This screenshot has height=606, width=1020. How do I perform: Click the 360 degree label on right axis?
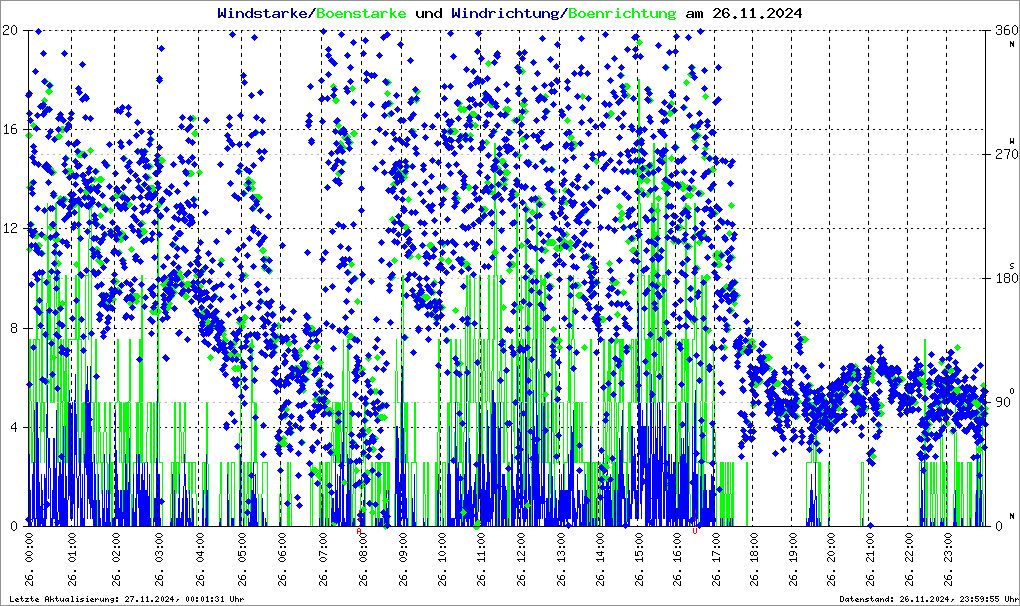pyautogui.click(x=1003, y=30)
